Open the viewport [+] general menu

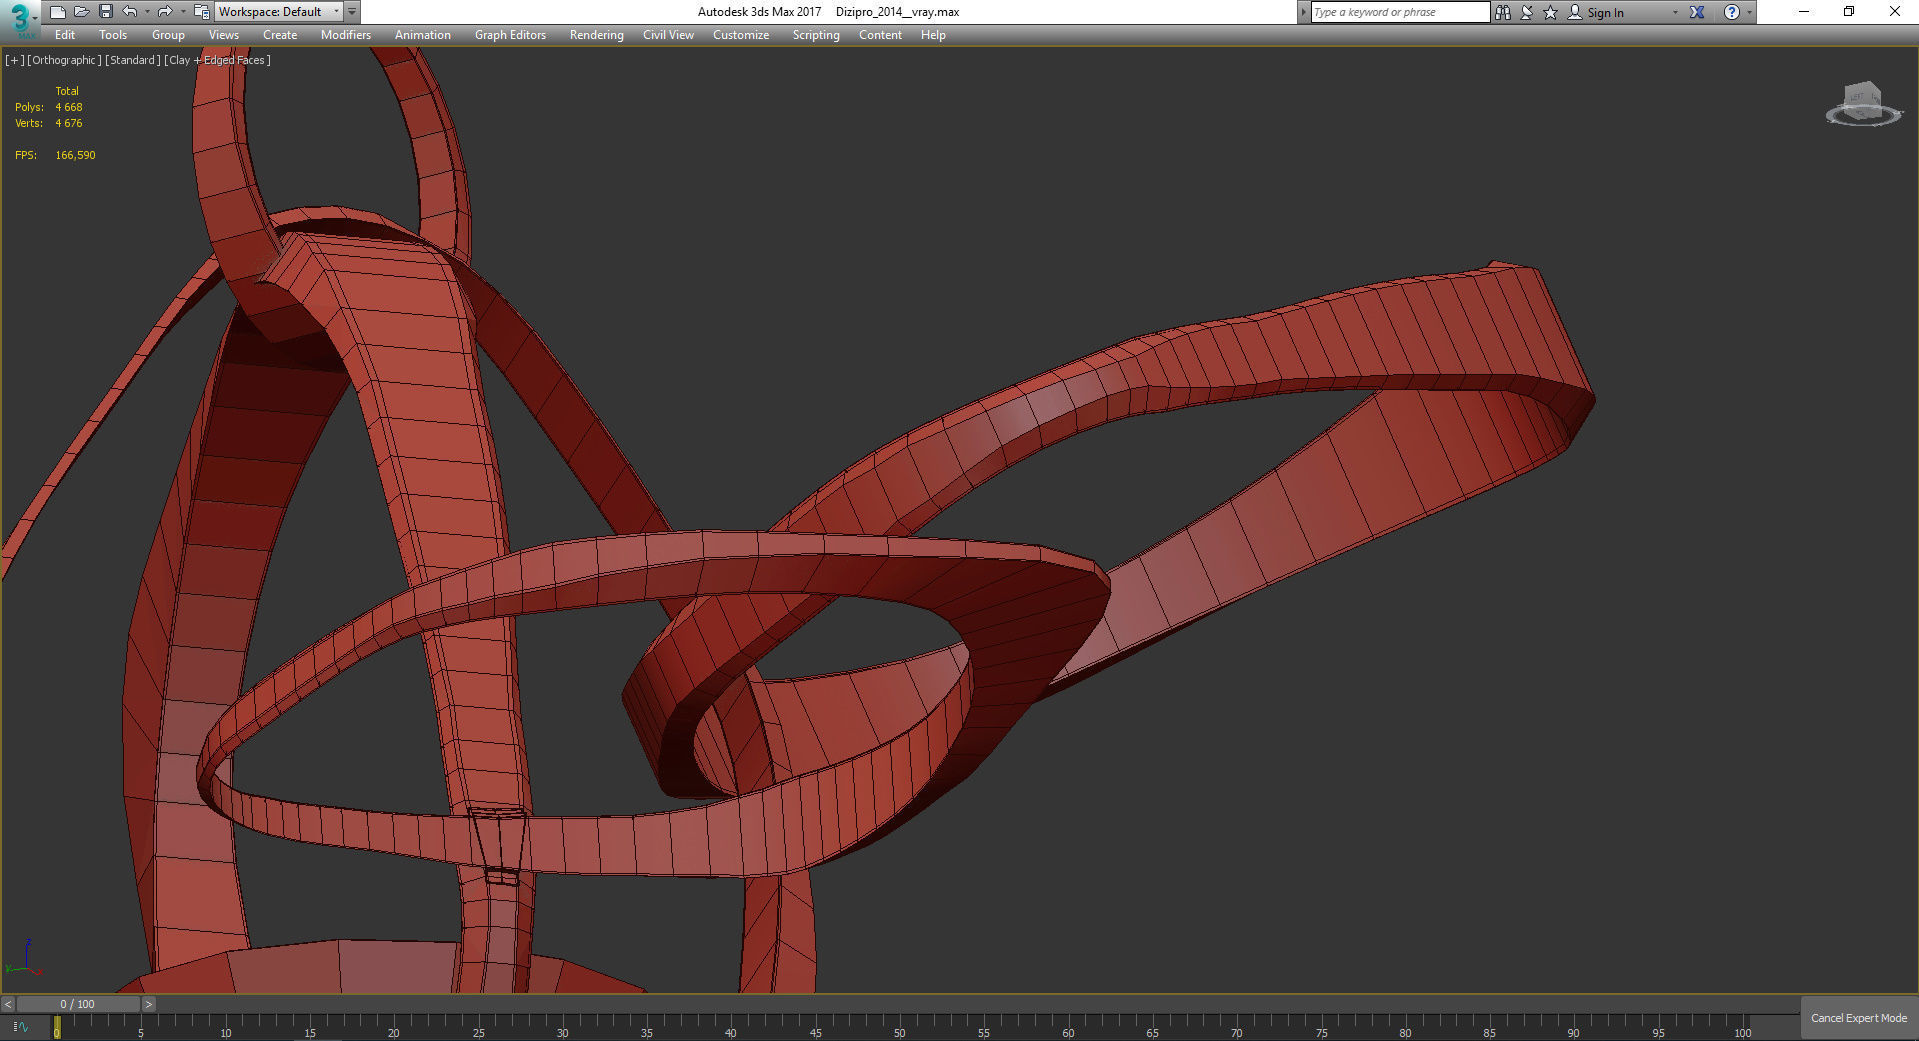tap(15, 60)
